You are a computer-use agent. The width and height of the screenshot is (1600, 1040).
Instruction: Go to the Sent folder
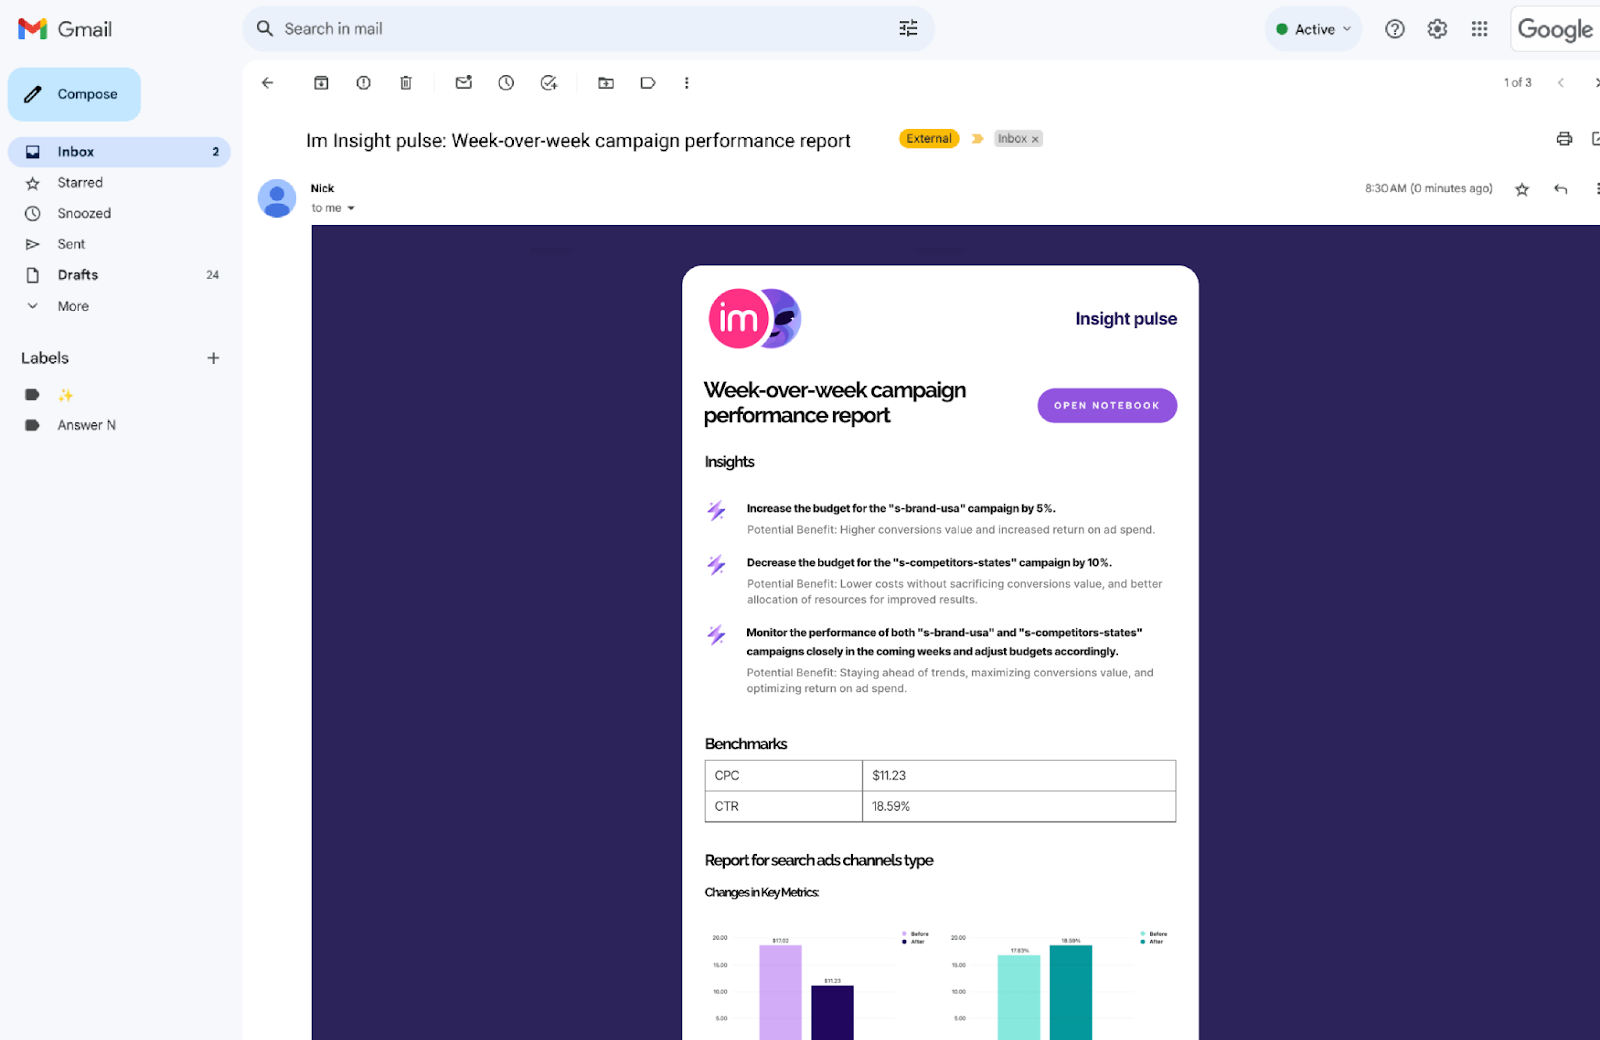tap(71, 244)
